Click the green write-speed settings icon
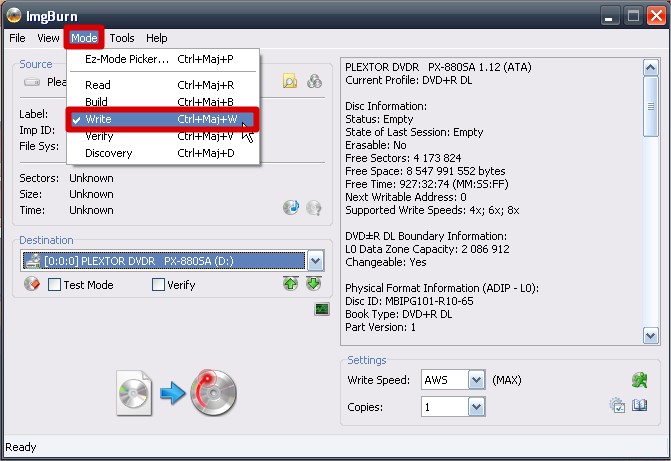671x461 pixels. [x=640, y=380]
